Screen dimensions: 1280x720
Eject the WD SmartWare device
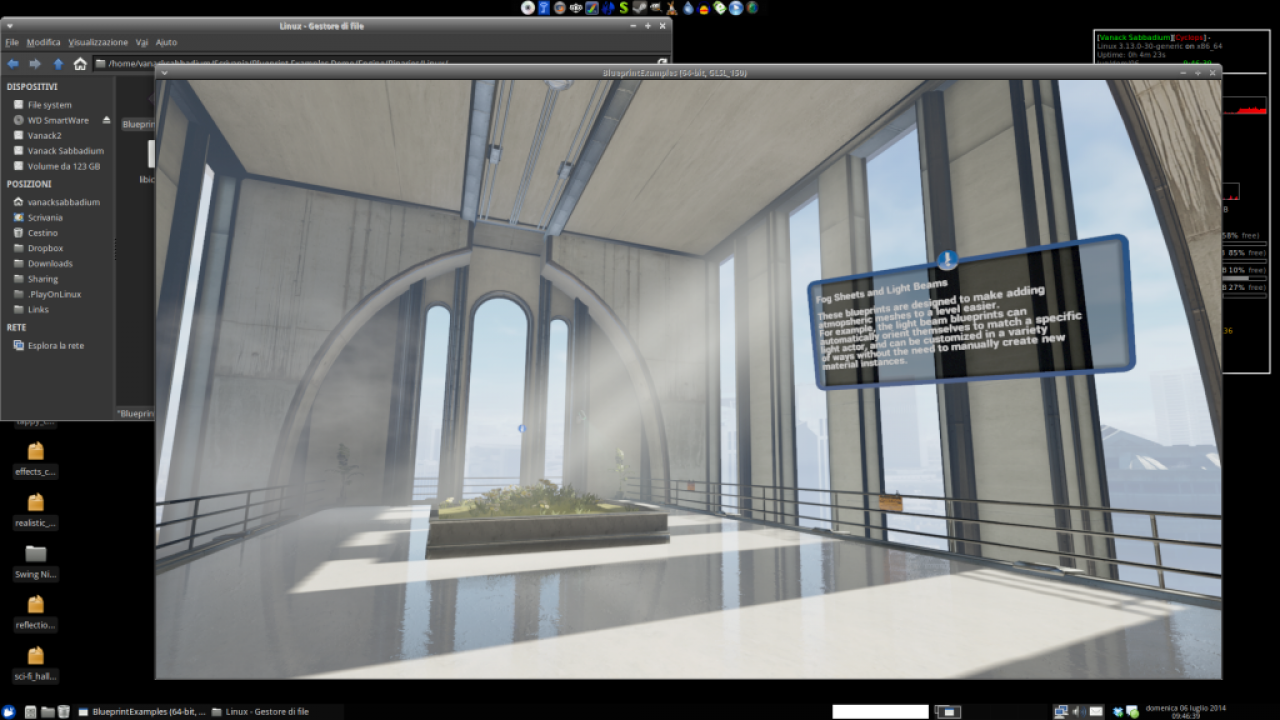(x=106, y=120)
